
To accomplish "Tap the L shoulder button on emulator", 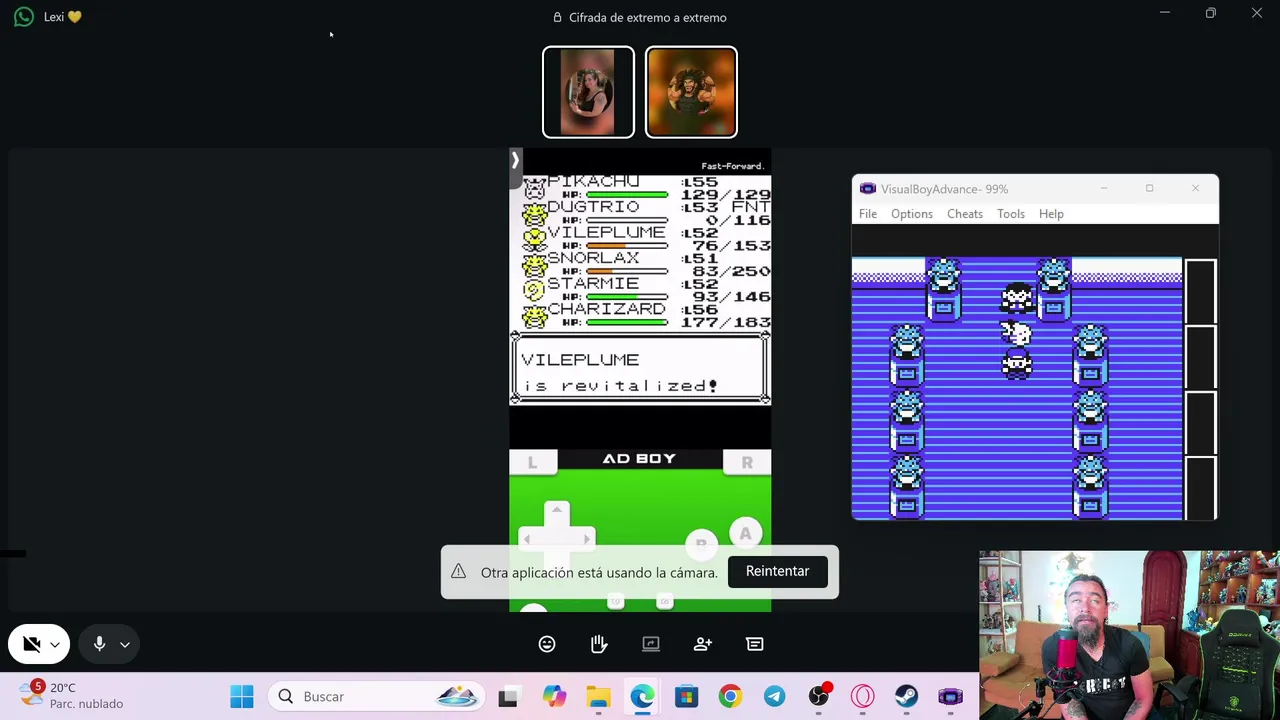I will (x=532, y=462).
